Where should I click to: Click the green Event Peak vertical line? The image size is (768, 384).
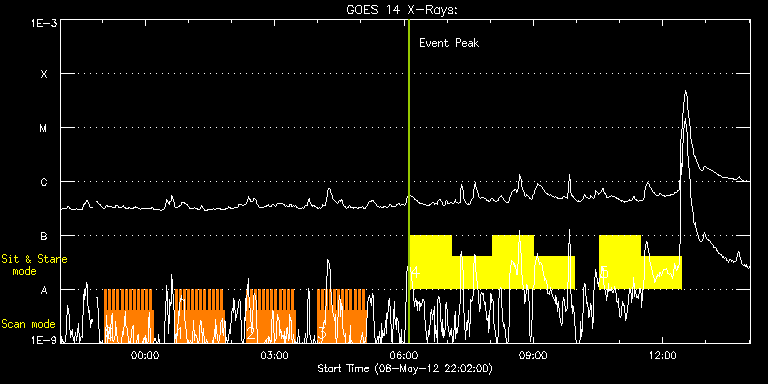[408, 181]
